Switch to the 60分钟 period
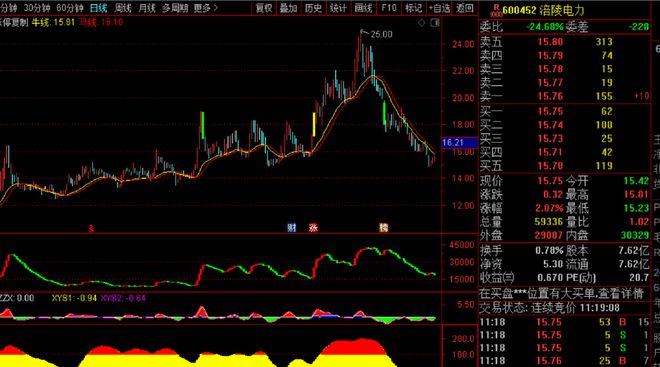660x367 pixels. (x=70, y=8)
